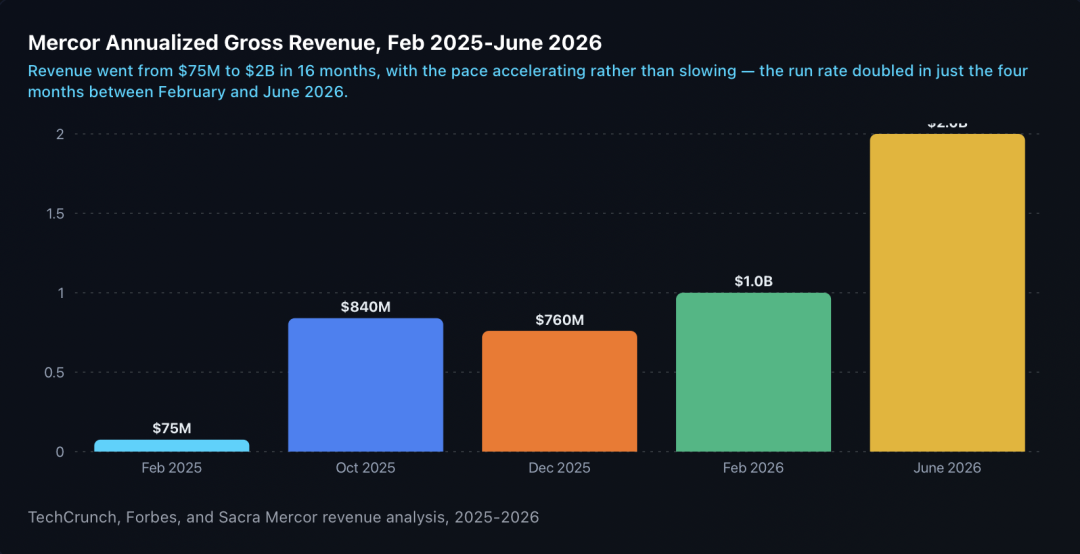Select the orange Dec 2025 bar

[559, 391]
